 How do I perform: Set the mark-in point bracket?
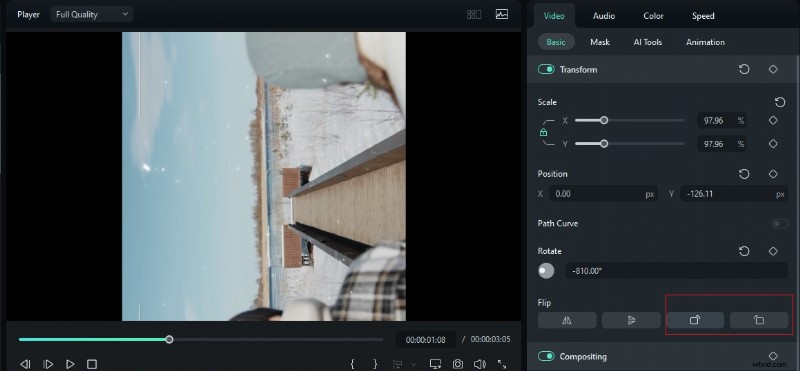(x=352, y=364)
